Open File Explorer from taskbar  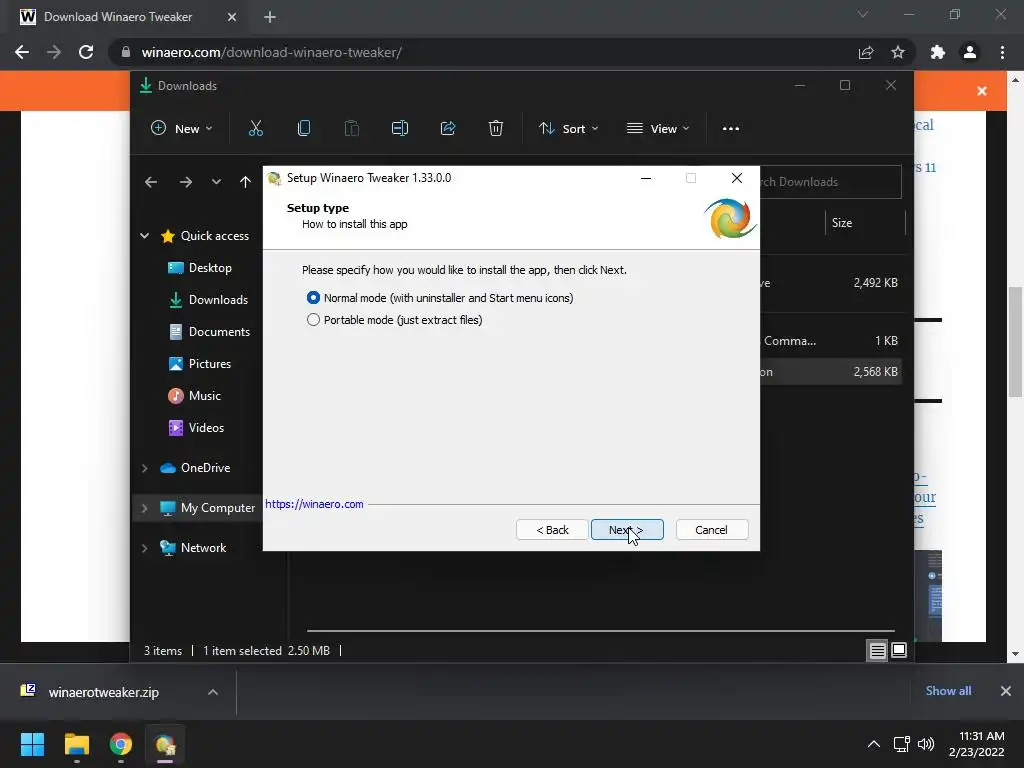[x=76, y=744]
